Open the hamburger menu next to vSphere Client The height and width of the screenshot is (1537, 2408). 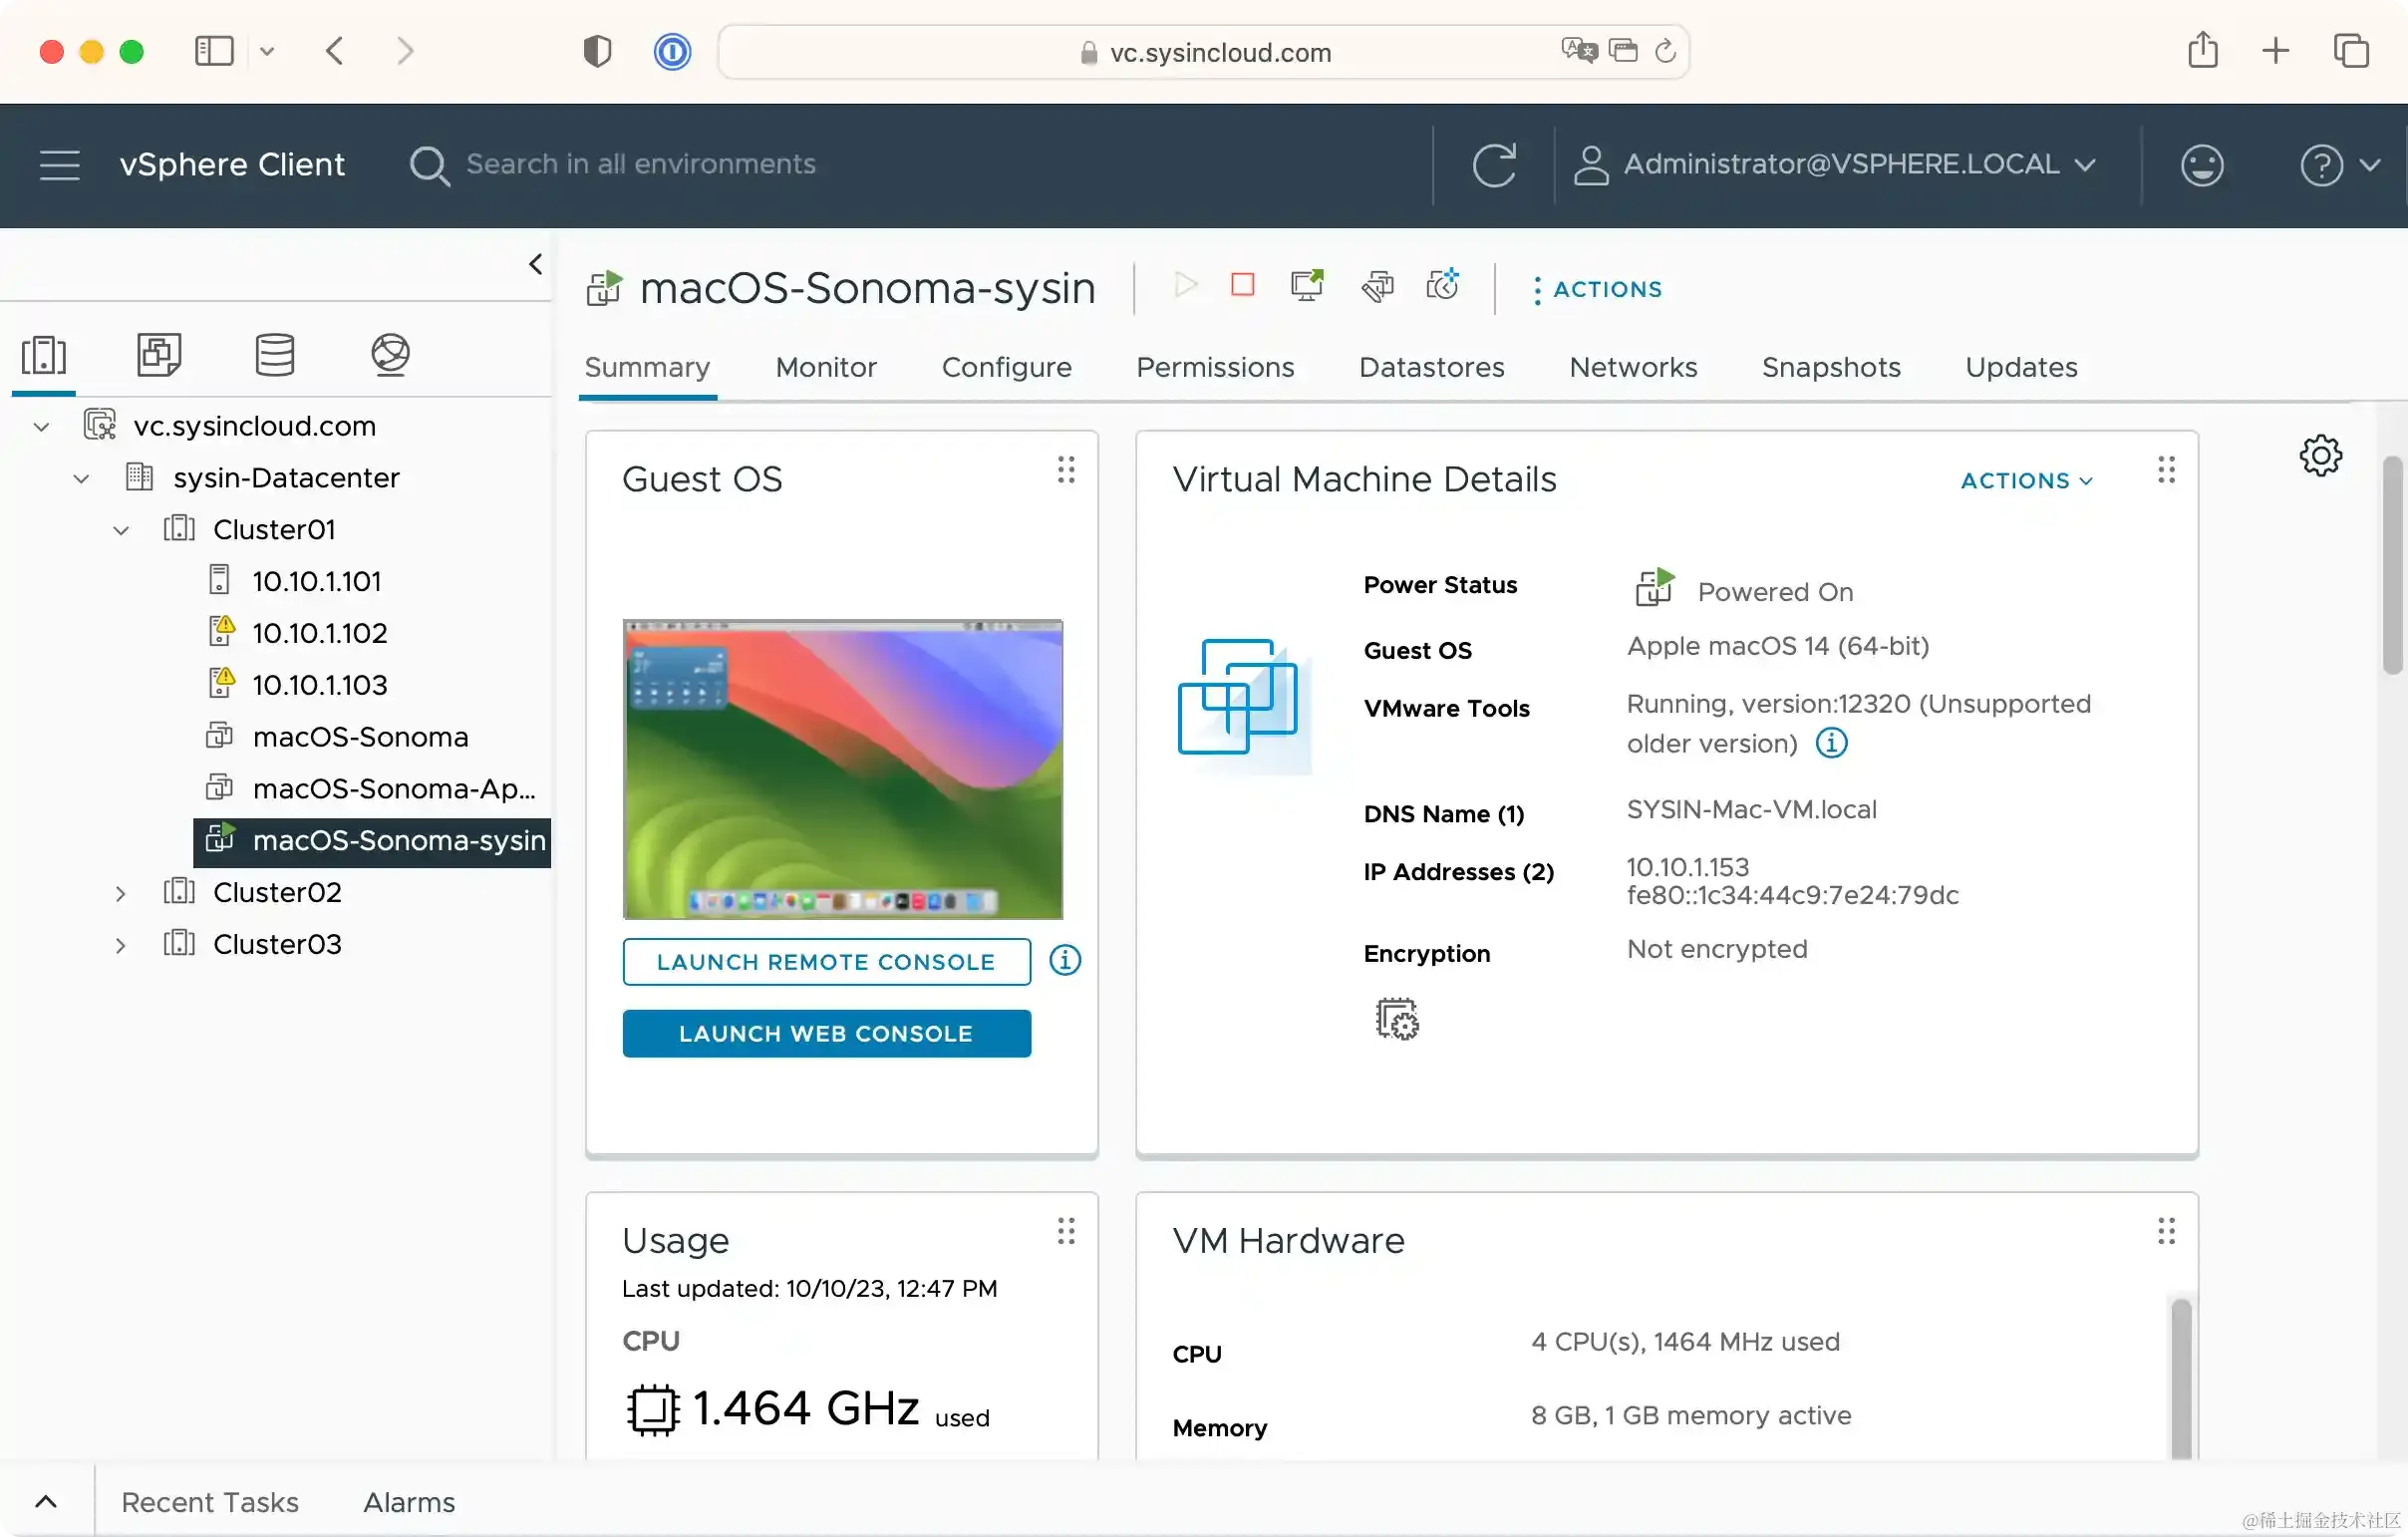(58, 164)
